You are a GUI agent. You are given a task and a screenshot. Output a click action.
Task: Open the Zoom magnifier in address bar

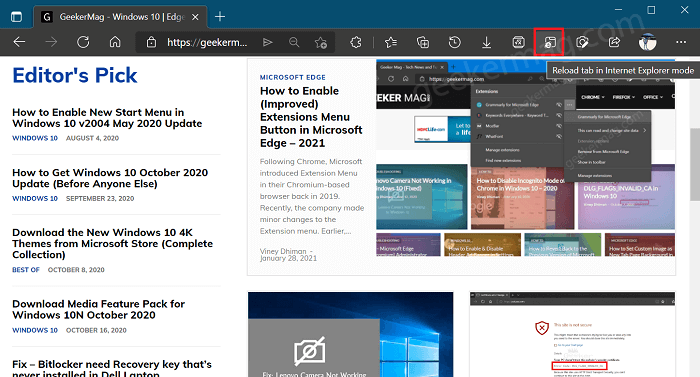(x=294, y=42)
